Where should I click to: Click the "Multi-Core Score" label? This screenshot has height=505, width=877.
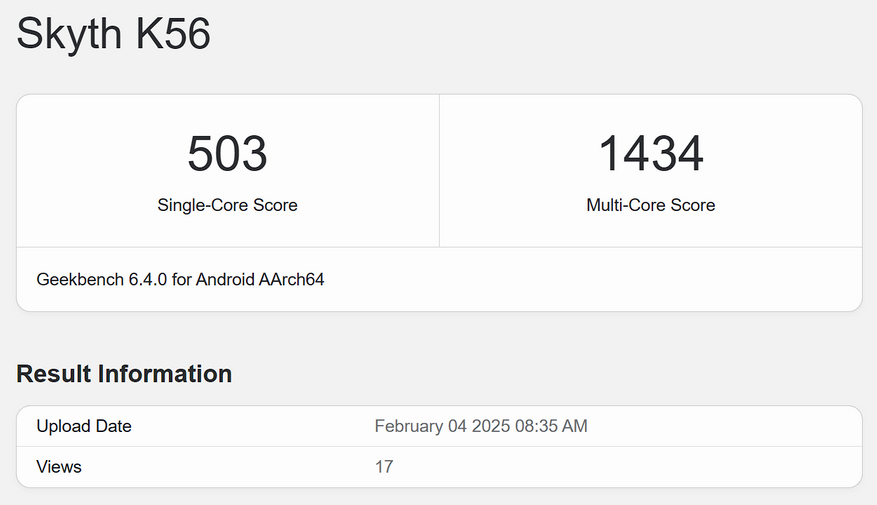click(650, 205)
